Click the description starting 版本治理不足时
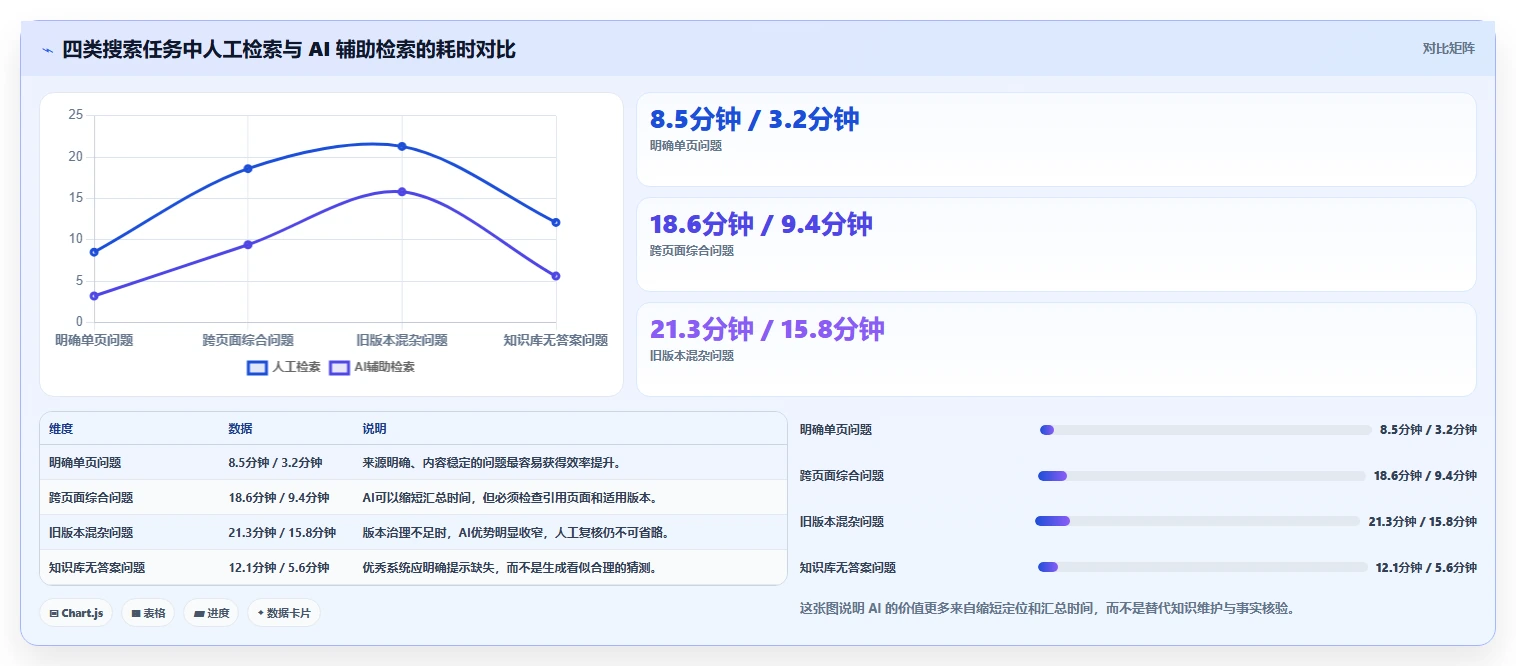This screenshot has height=666, width=1516. 515,532
